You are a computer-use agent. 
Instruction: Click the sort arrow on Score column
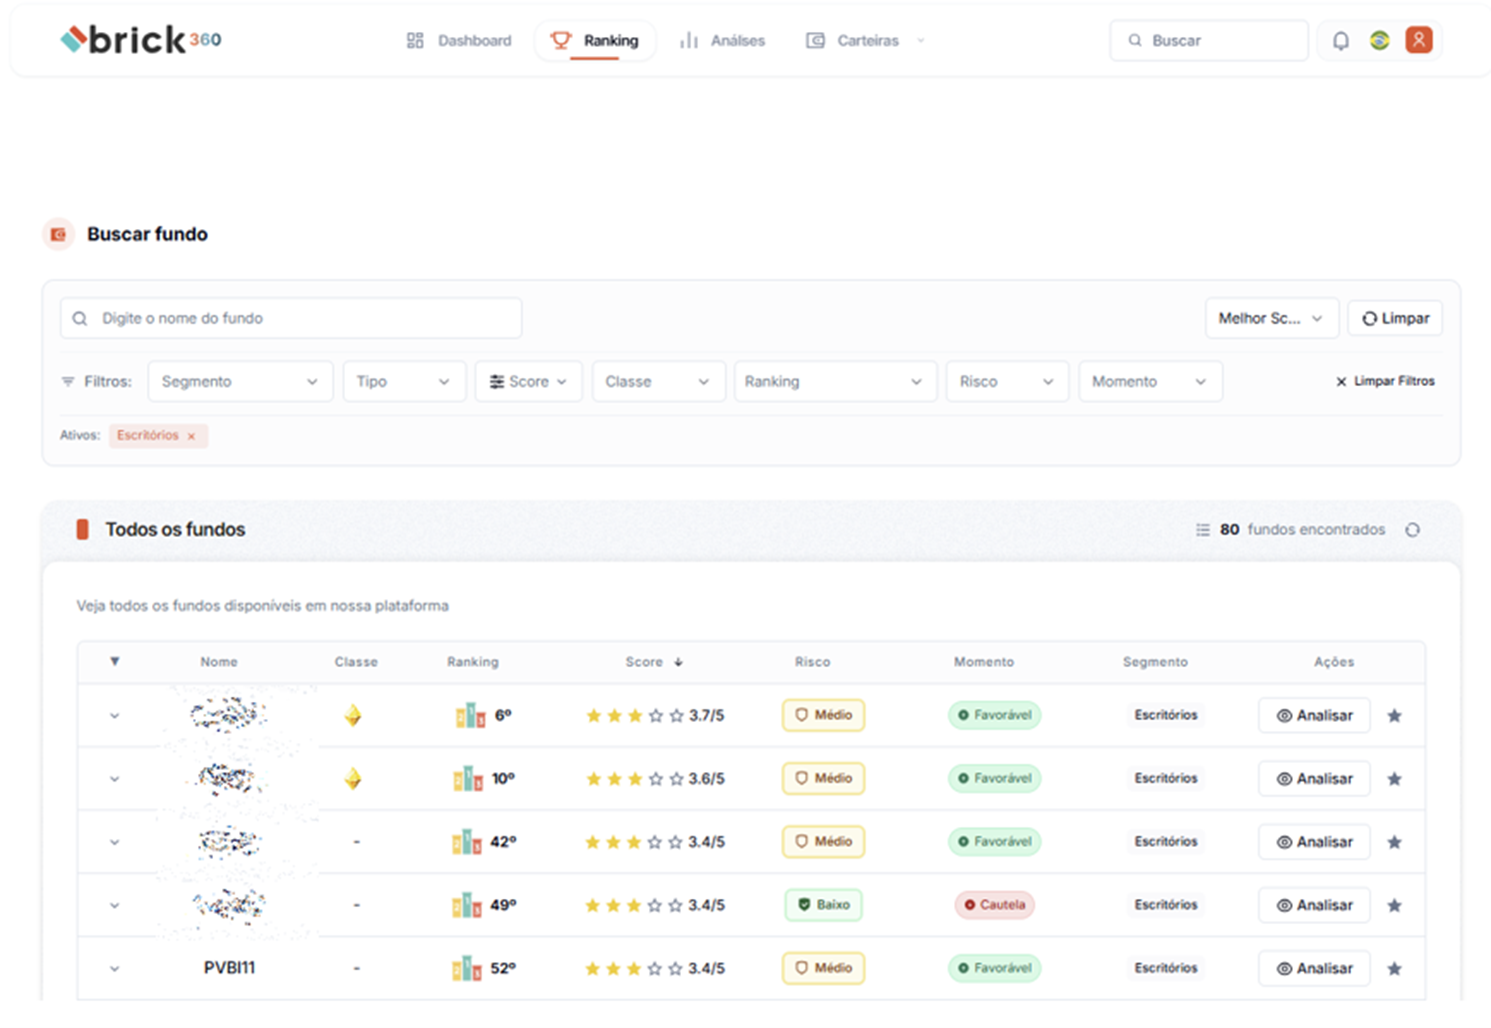tap(678, 662)
